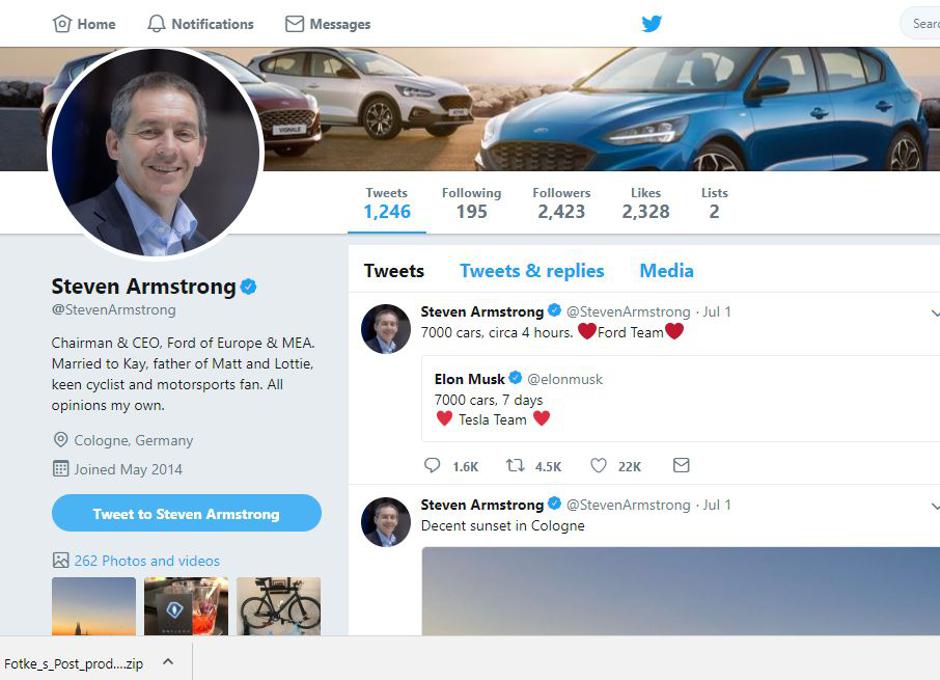View the Followers 2,423 list
This screenshot has height=680, width=940.
pos(561,203)
